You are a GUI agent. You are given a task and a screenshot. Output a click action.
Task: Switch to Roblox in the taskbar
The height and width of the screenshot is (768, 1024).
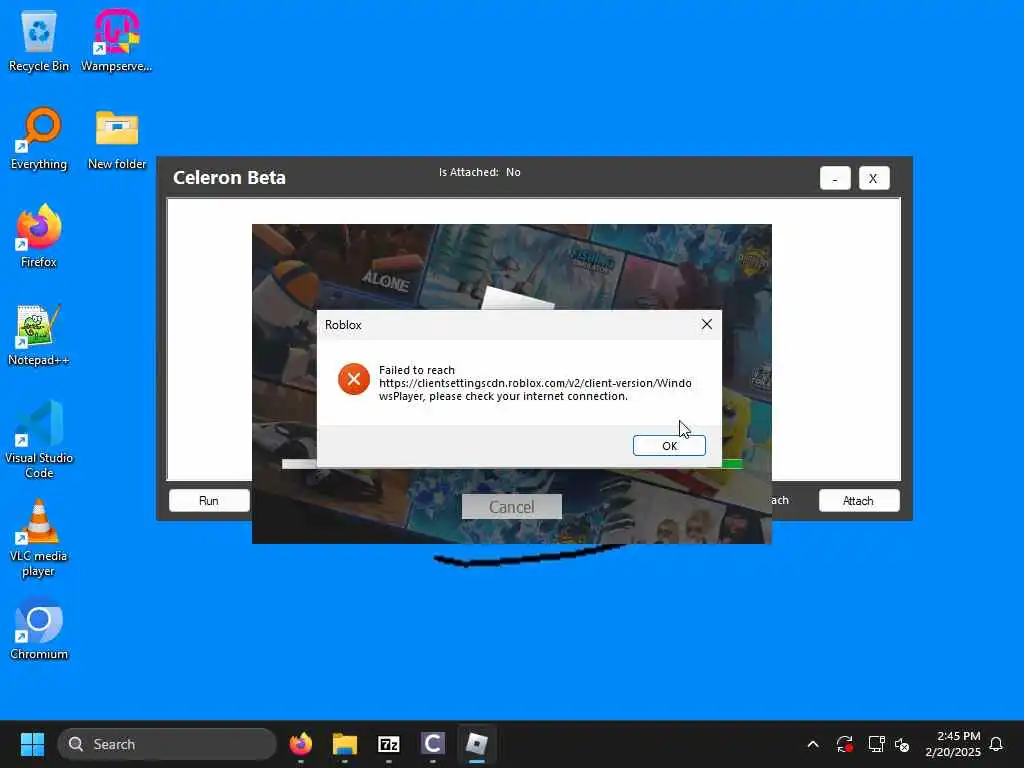(477, 744)
